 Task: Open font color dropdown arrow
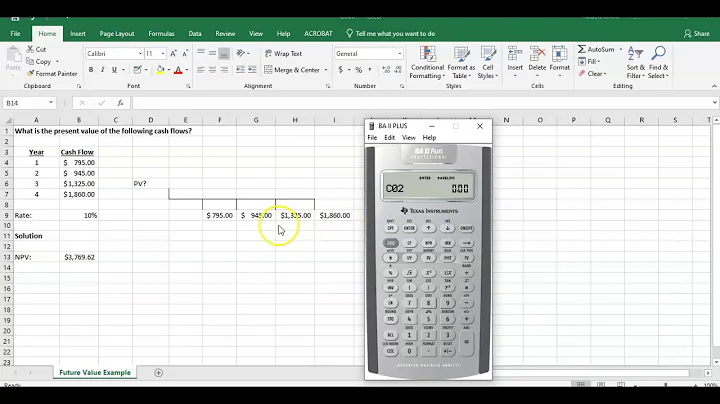[x=187, y=70]
